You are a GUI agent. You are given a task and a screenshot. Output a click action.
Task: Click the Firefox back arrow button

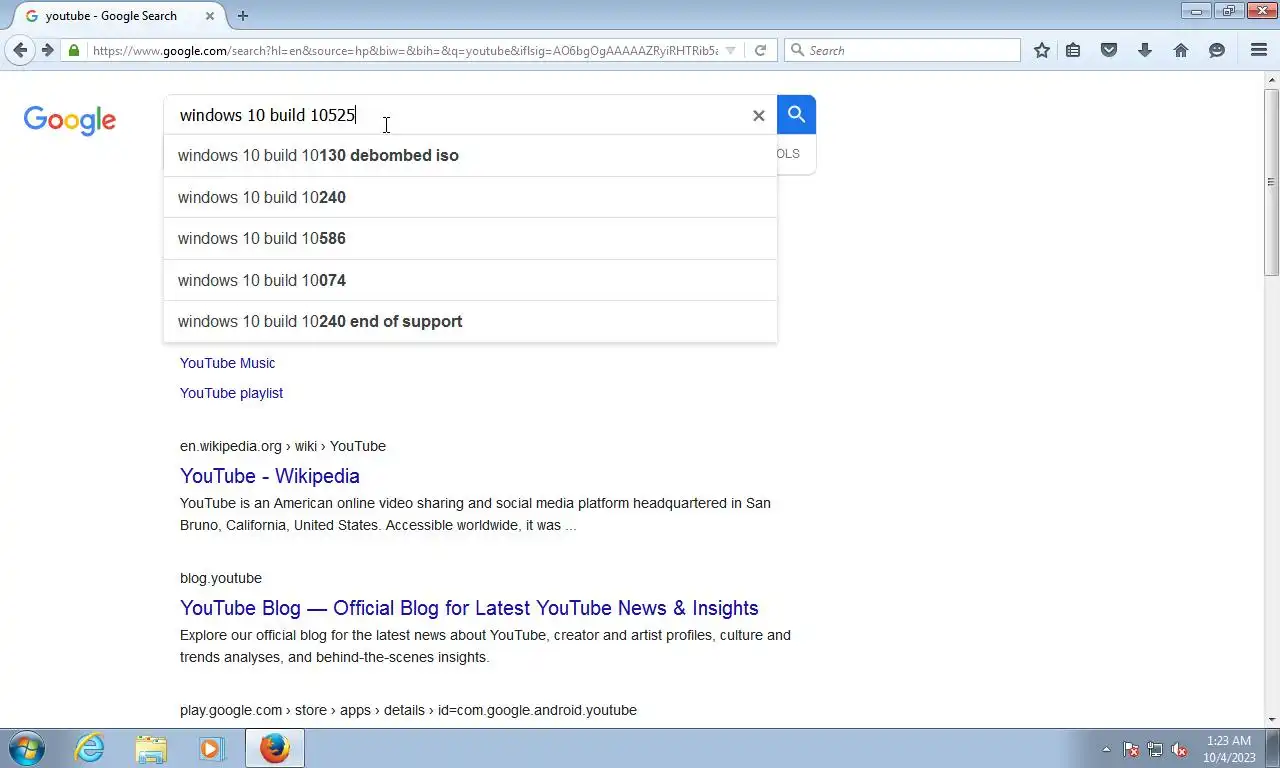(20, 50)
